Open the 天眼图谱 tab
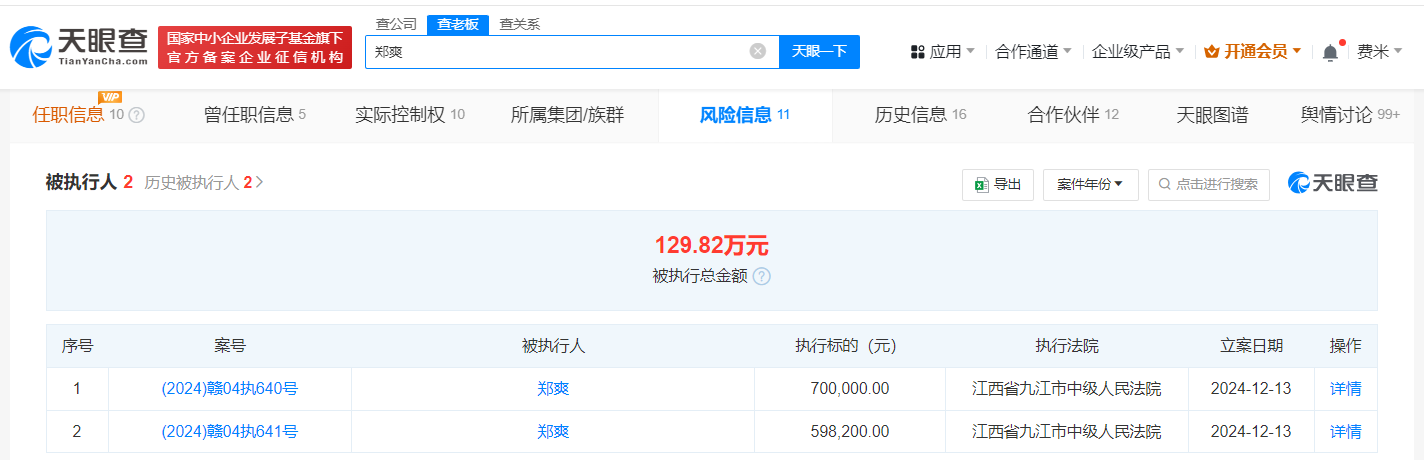The height and width of the screenshot is (460, 1424). (1213, 115)
